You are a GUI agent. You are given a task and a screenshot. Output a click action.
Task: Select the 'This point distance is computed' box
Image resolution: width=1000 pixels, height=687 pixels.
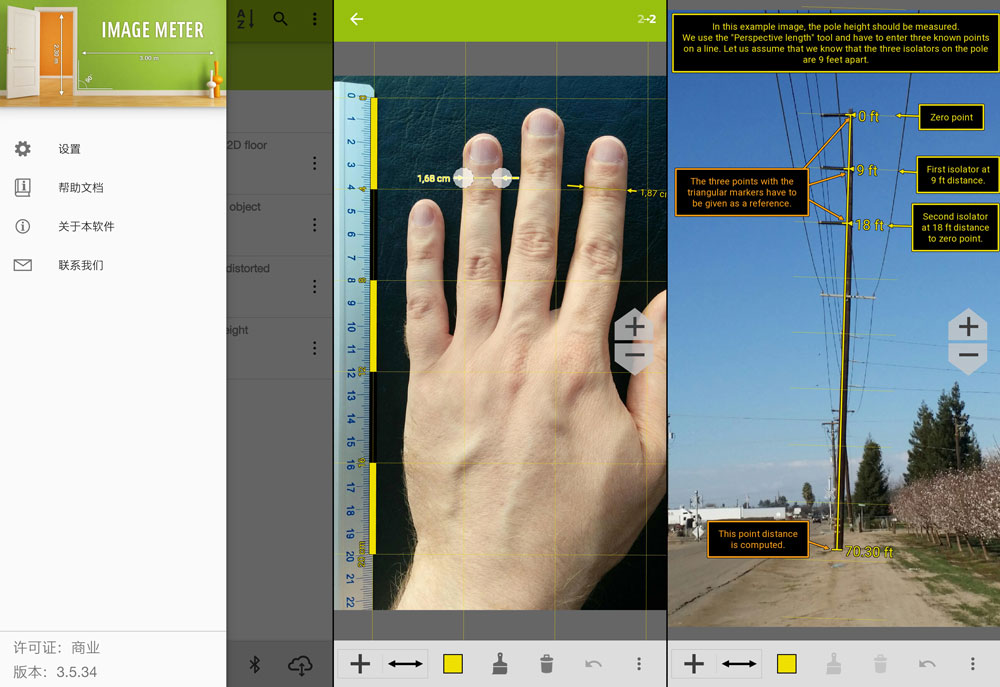click(x=758, y=540)
